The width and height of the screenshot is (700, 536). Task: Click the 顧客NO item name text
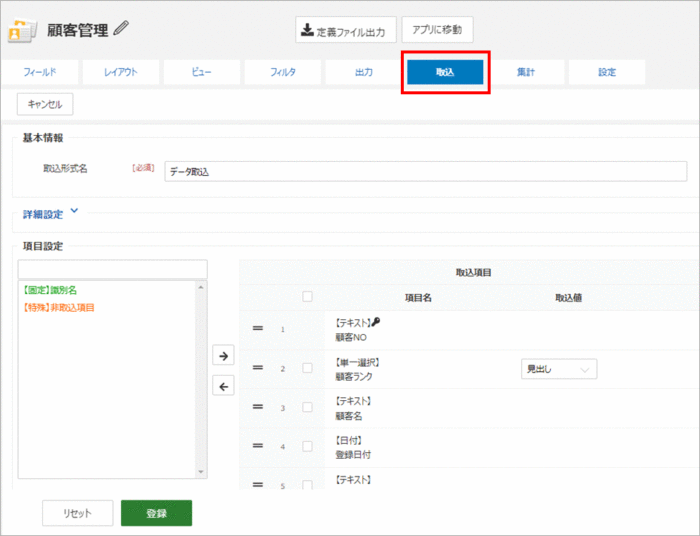[351, 337]
